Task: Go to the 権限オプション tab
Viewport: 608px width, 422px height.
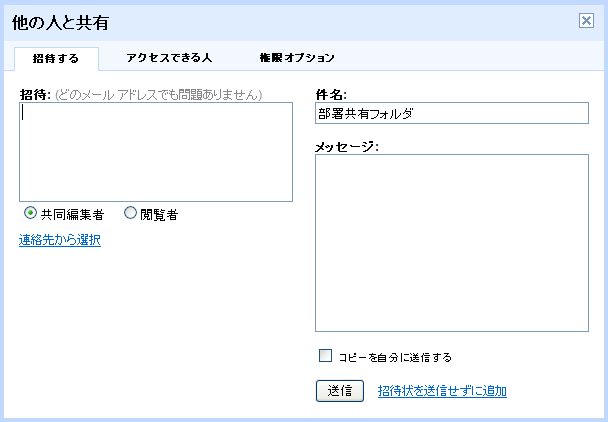Action: (296, 58)
